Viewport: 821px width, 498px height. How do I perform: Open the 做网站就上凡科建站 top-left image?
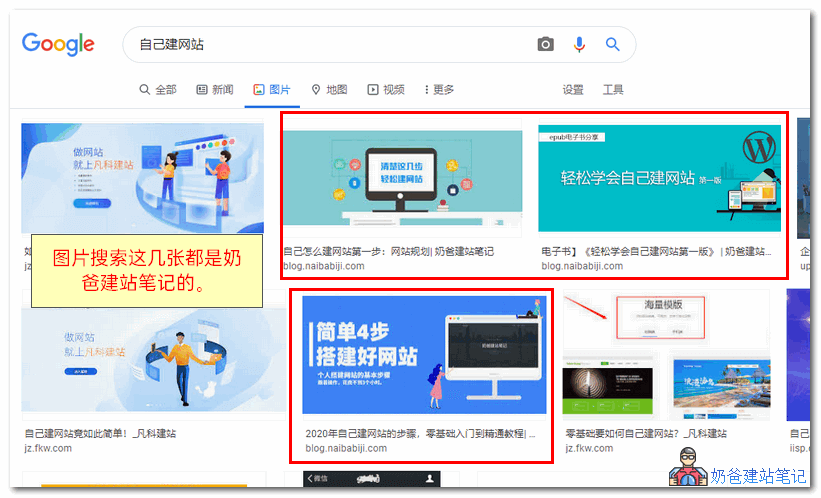tap(142, 178)
